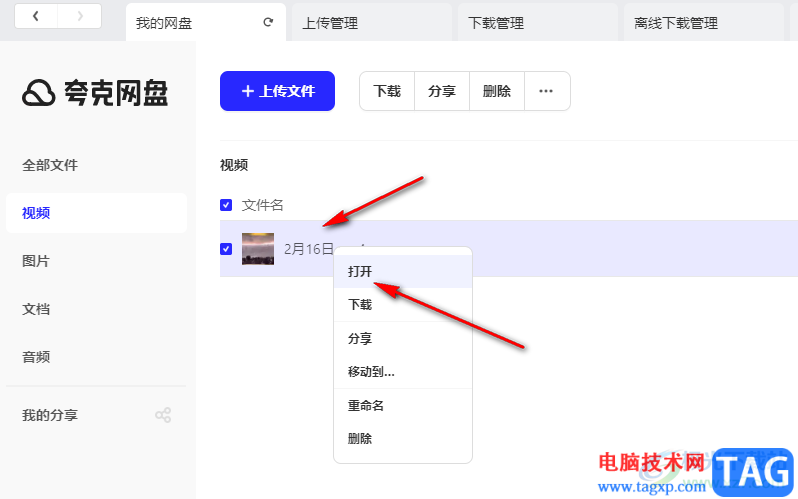The width and height of the screenshot is (798, 499).
Task: Select 视频 in the sidebar
Action: click(97, 213)
